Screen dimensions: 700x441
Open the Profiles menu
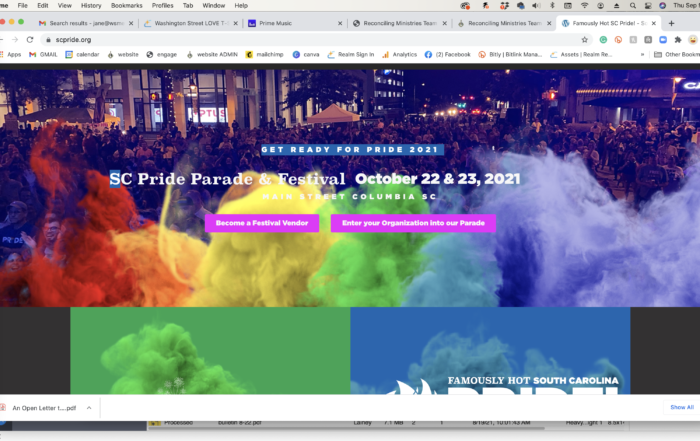pos(162,6)
